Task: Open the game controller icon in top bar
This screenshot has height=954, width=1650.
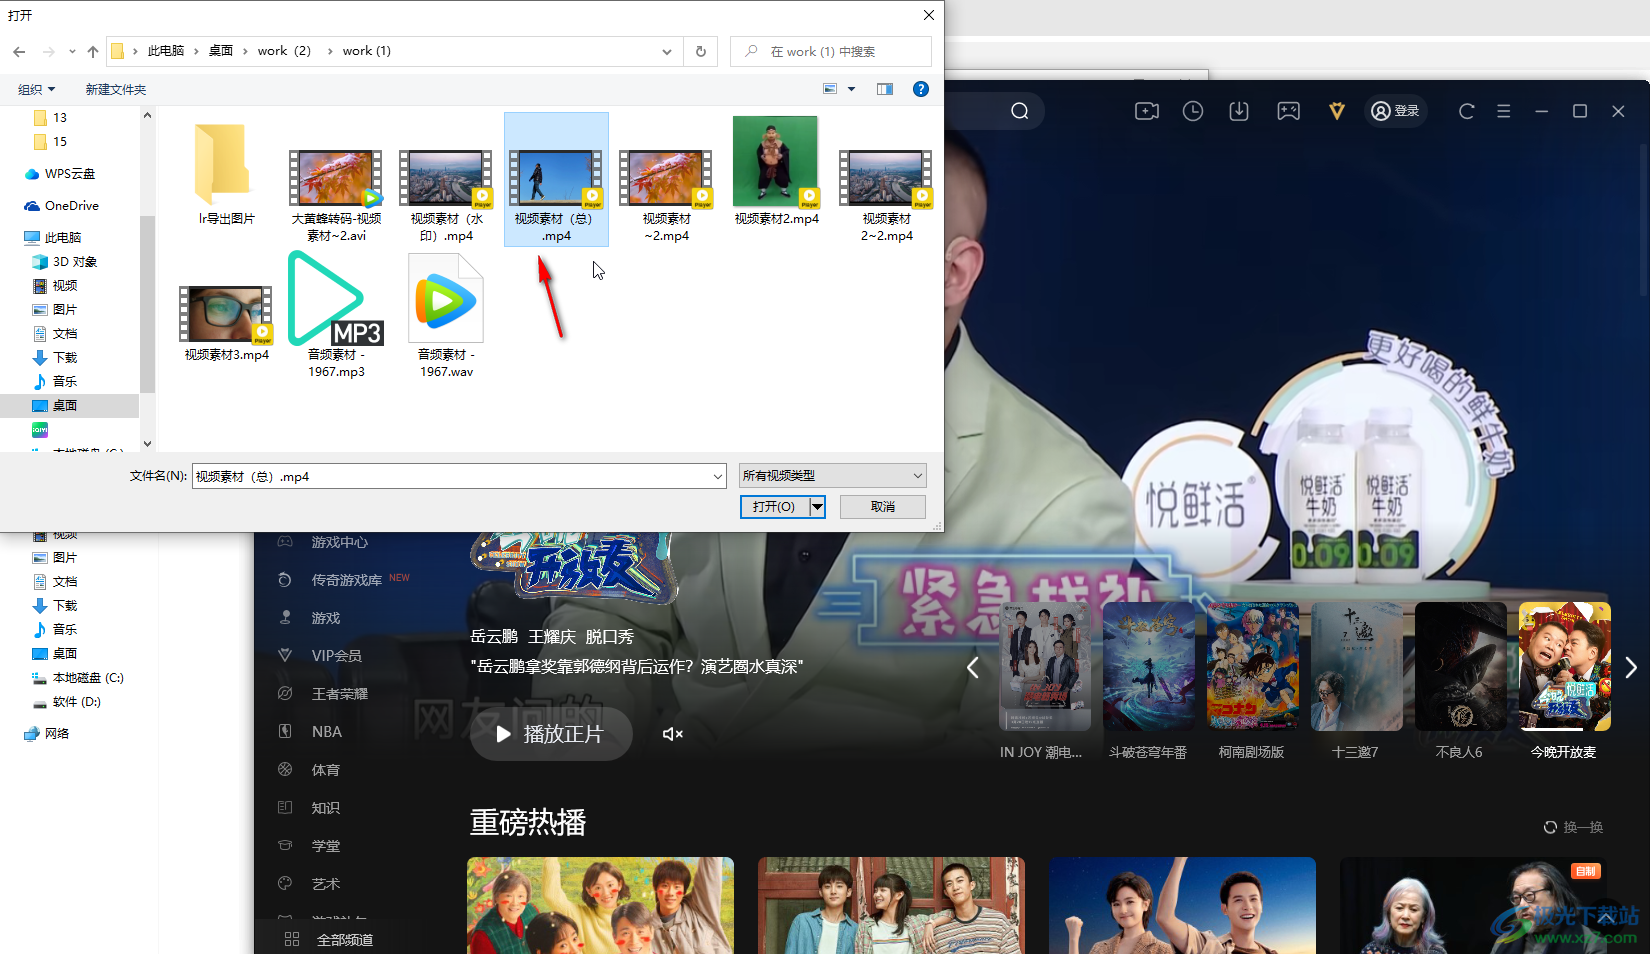Action: pyautogui.click(x=1289, y=111)
